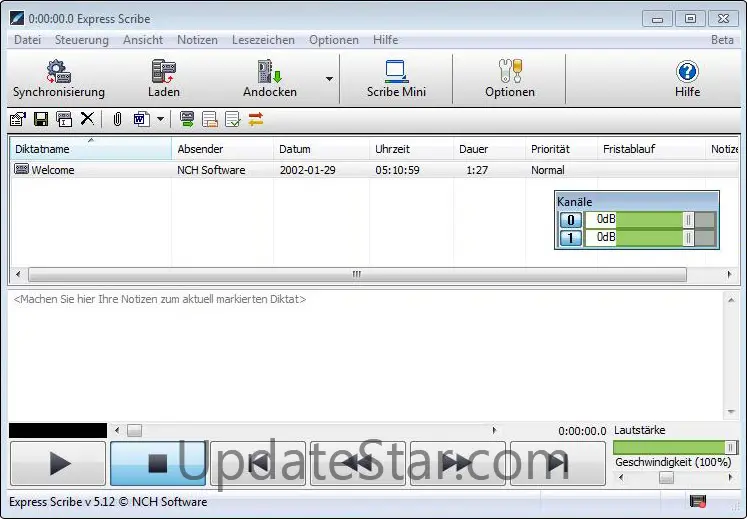Click the go to end button
The image size is (747, 519).
coord(558,463)
